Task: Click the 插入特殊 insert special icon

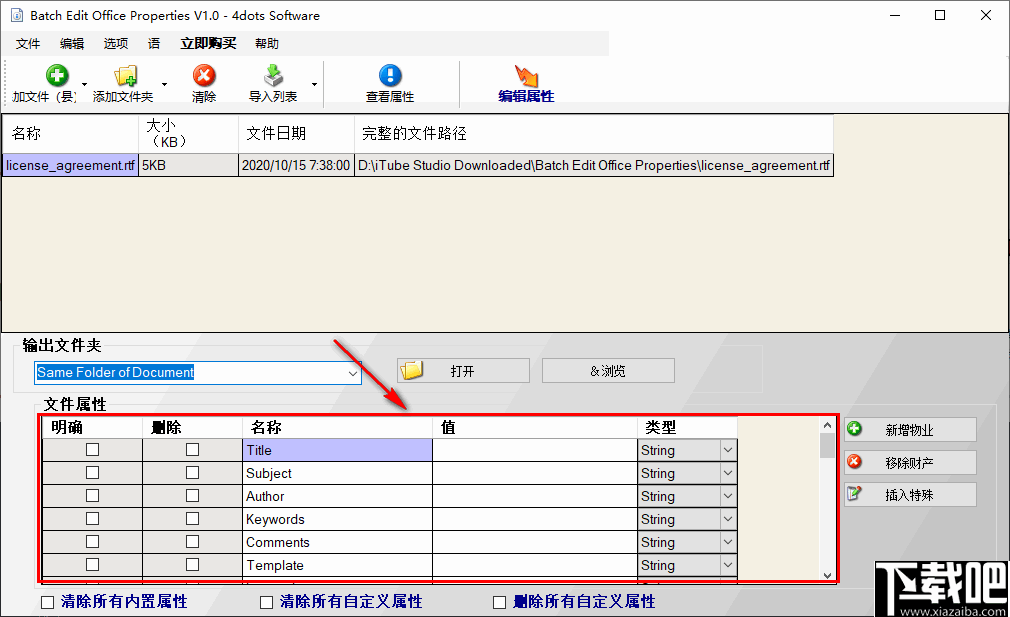Action: coord(855,493)
